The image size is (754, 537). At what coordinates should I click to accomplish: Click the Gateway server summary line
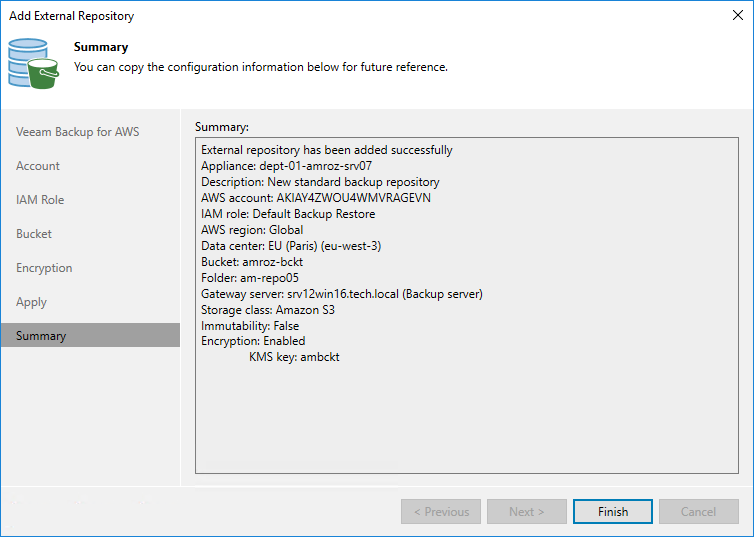tap(342, 293)
